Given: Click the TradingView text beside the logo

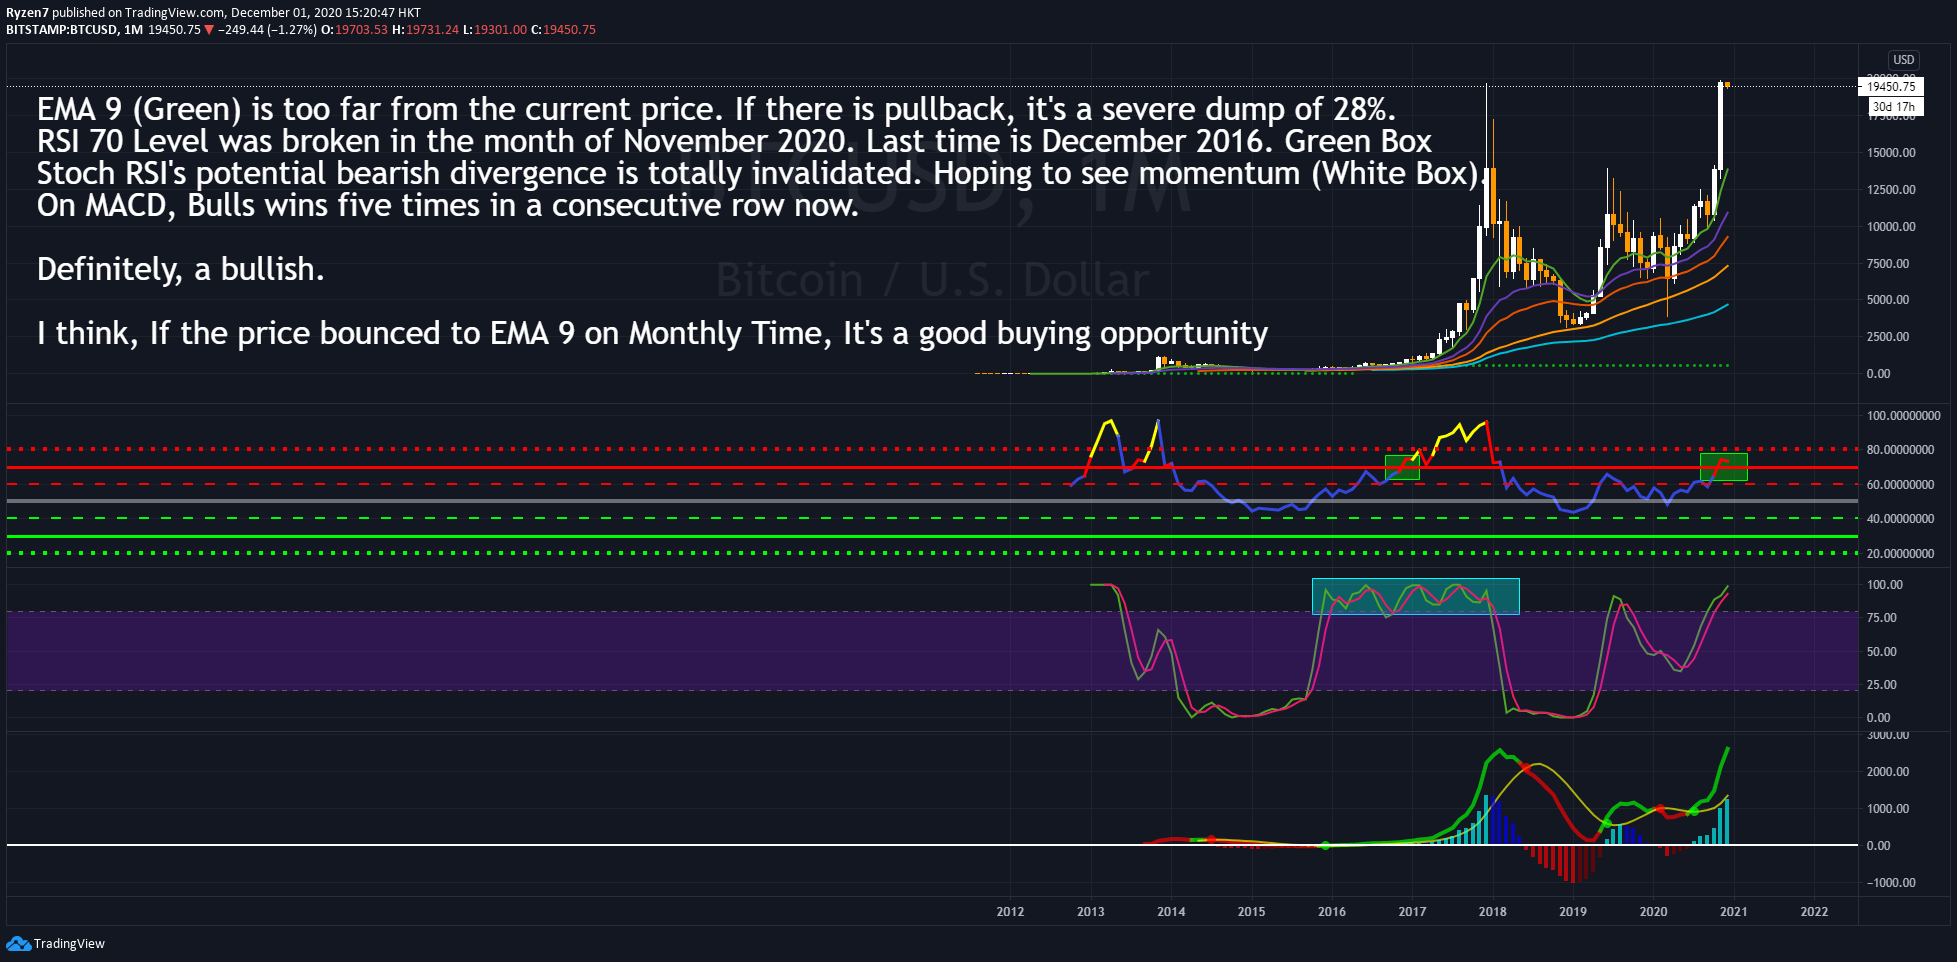Looking at the screenshot, I should (x=69, y=944).
